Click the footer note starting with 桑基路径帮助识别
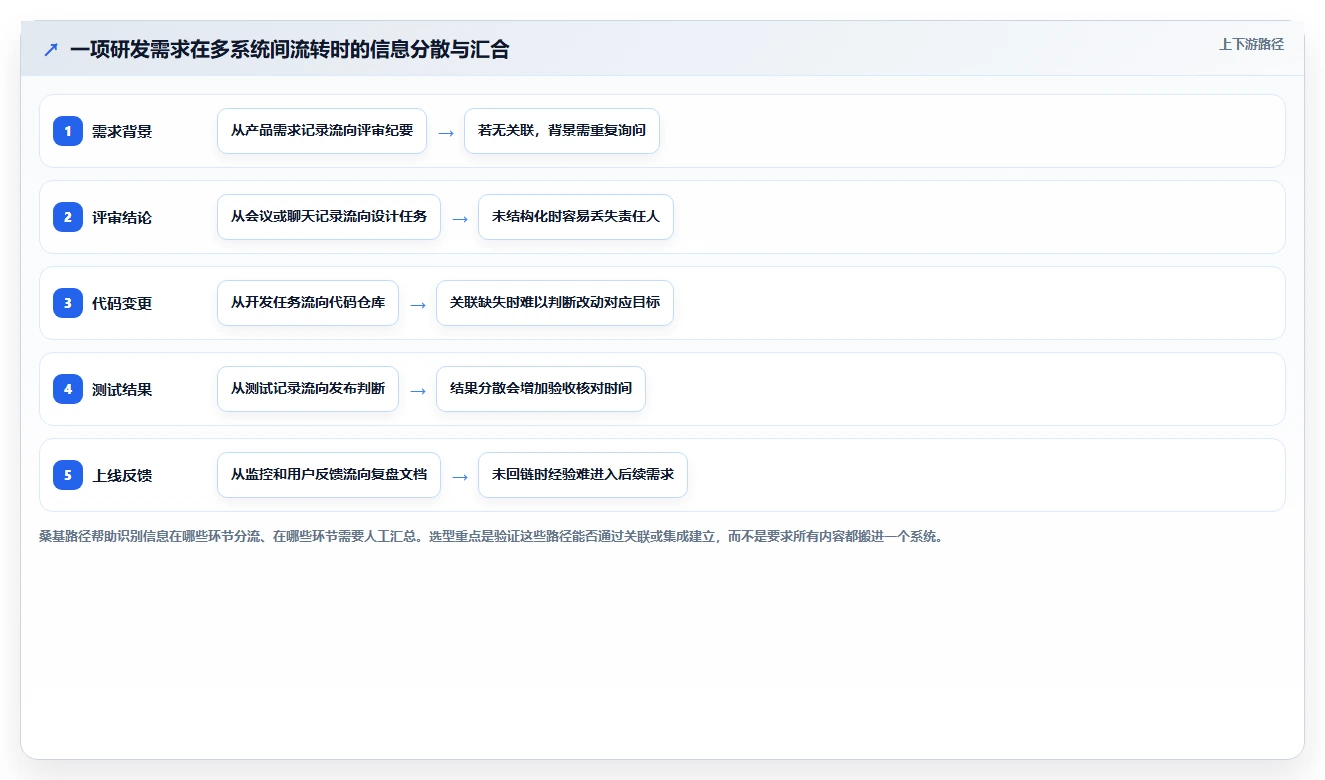This screenshot has height=780, width=1325. pyautogui.click(x=491, y=536)
